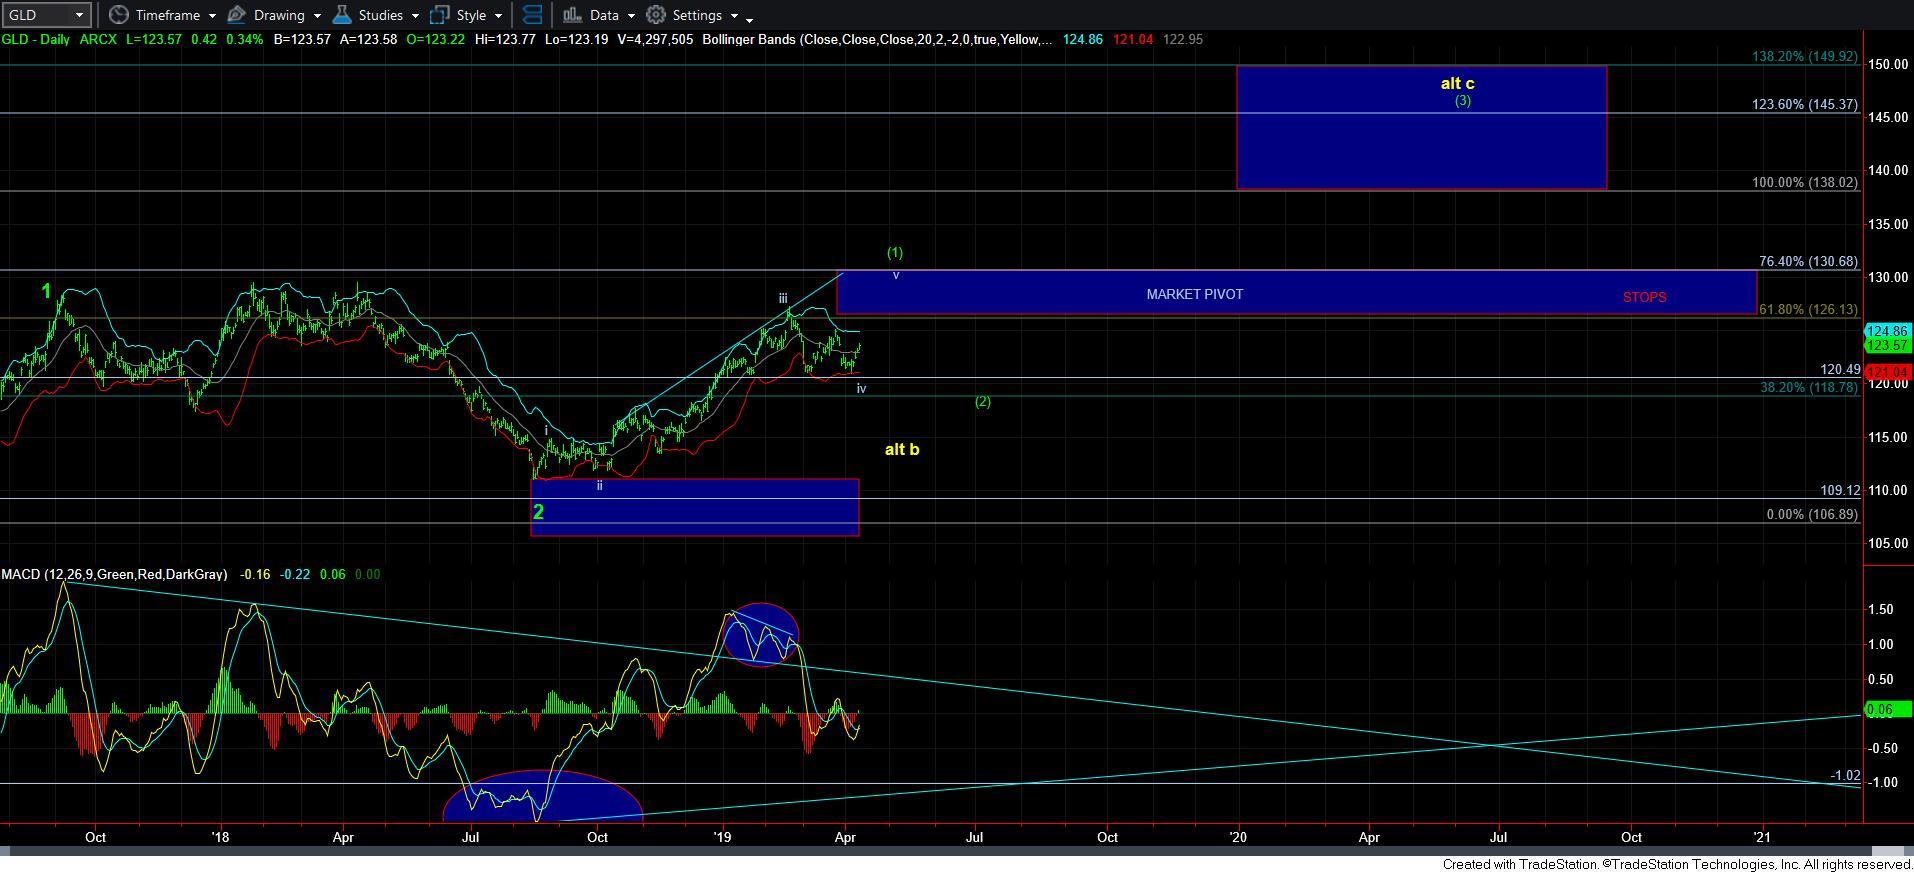Image resolution: width=1914 pixels, height=872 pixels.
Task: Select the yellow 'alt b' label
Action: [x=902, y=449]
